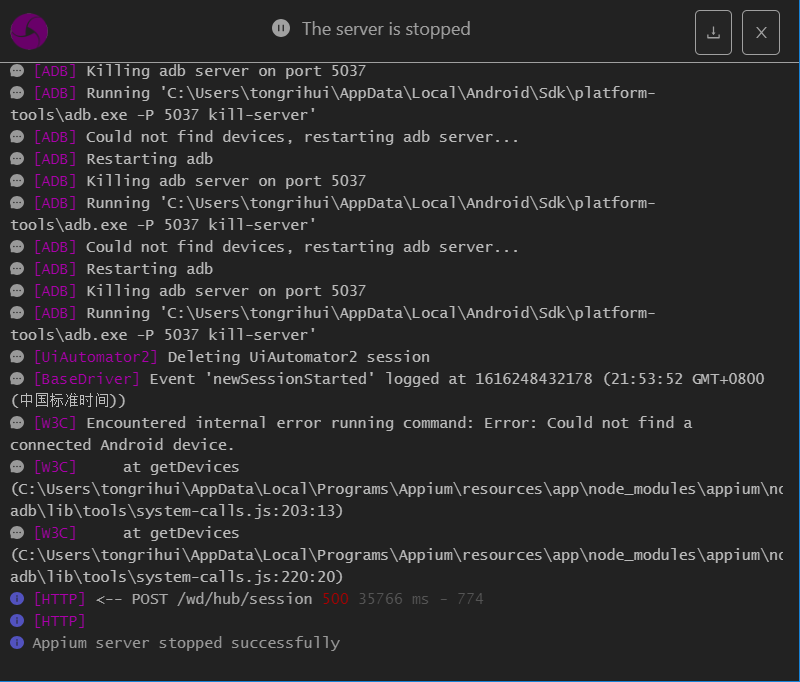Viewport: 800px width, 682px height.
Task: Select 'Appium server stopped successfully' message
Action: [186, 643]
